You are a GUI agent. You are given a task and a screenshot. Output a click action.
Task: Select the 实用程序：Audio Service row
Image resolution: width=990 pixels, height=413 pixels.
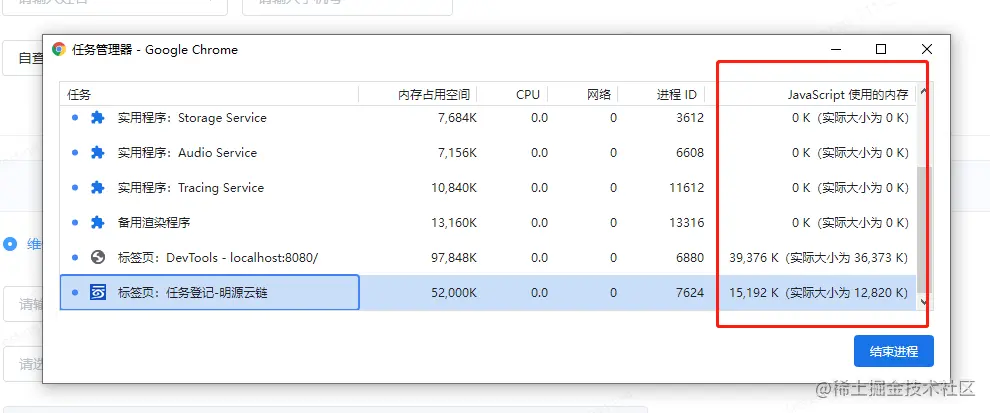pos(487,152)
